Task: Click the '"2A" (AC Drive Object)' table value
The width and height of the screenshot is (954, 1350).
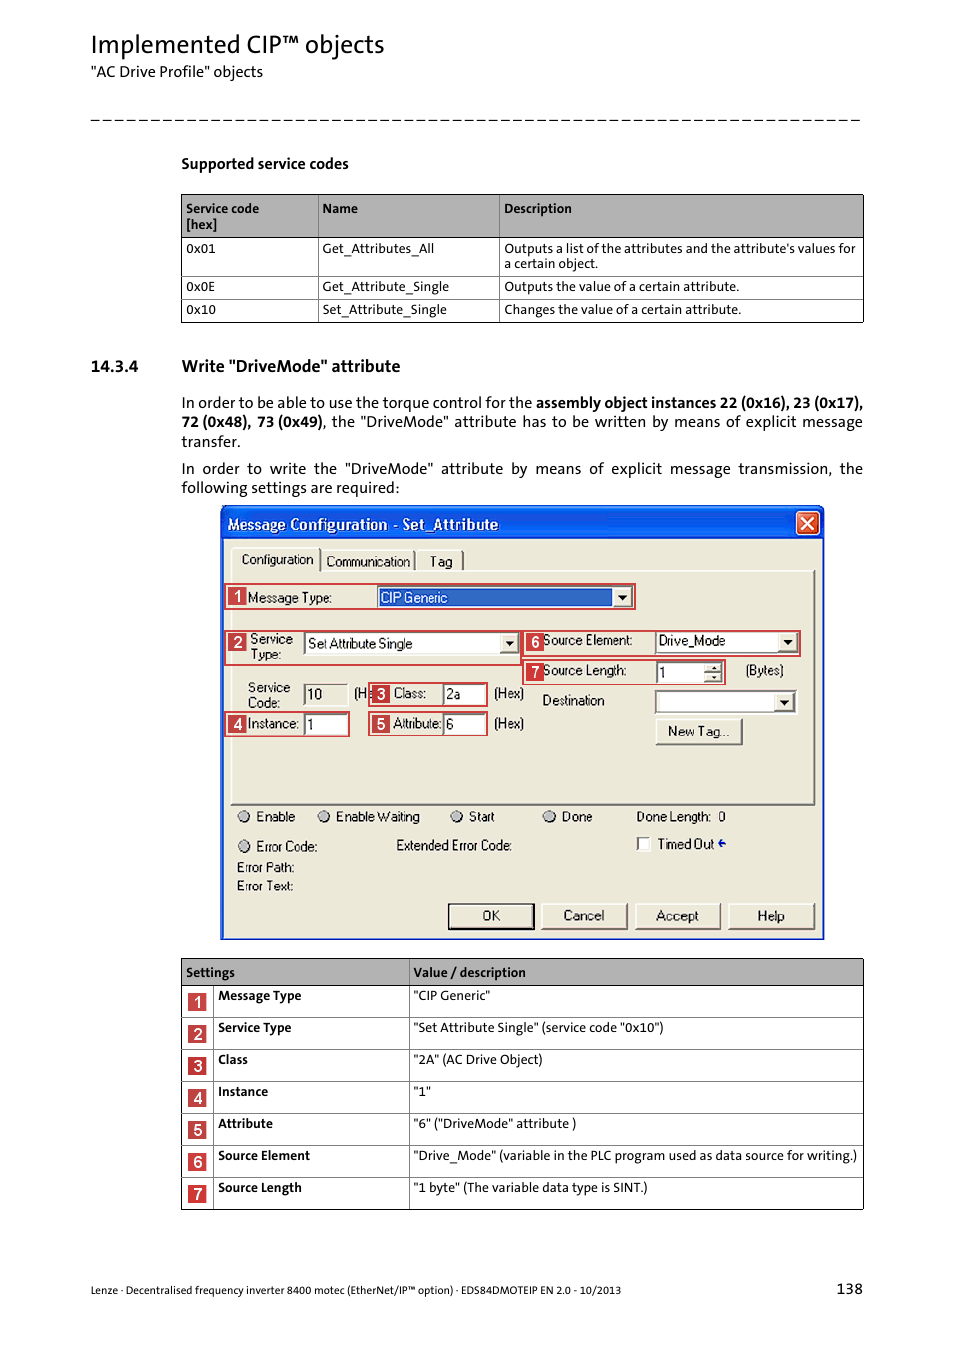Action: coord(478,1060)
